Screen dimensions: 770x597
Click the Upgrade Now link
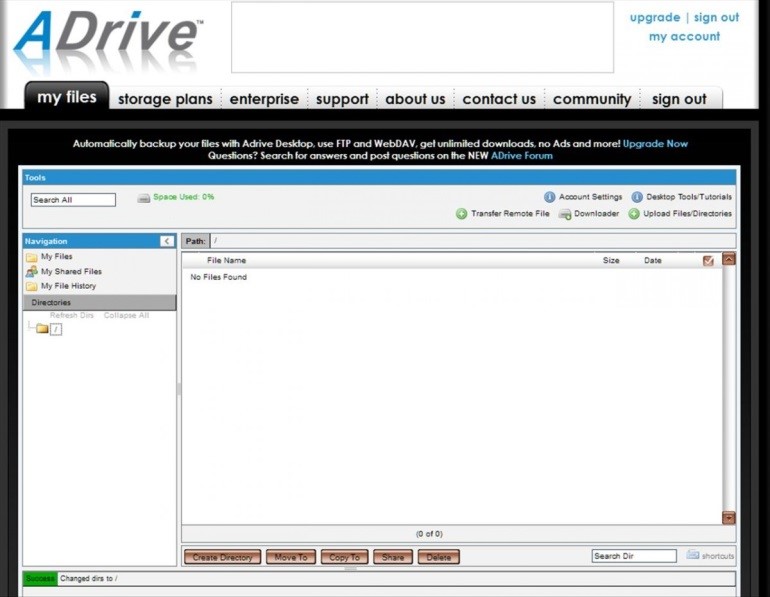(655, 144)
